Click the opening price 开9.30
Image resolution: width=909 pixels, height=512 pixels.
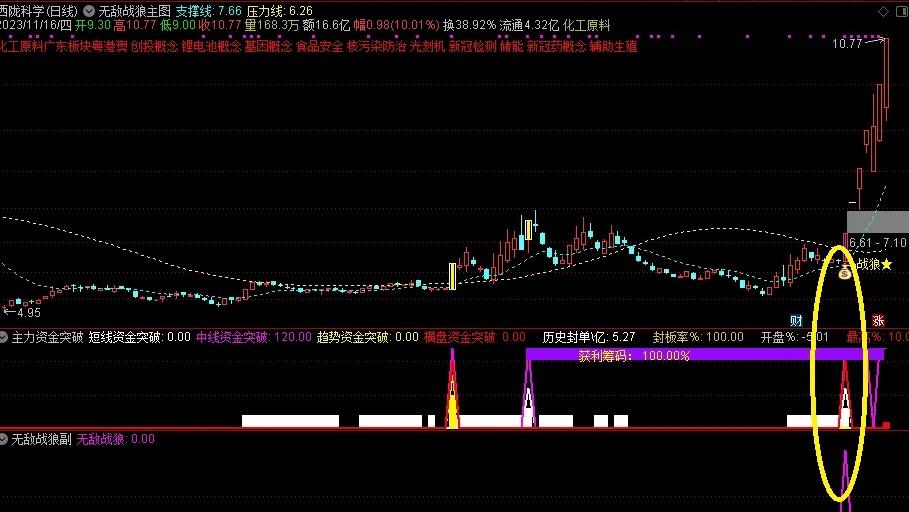point(93,26)
